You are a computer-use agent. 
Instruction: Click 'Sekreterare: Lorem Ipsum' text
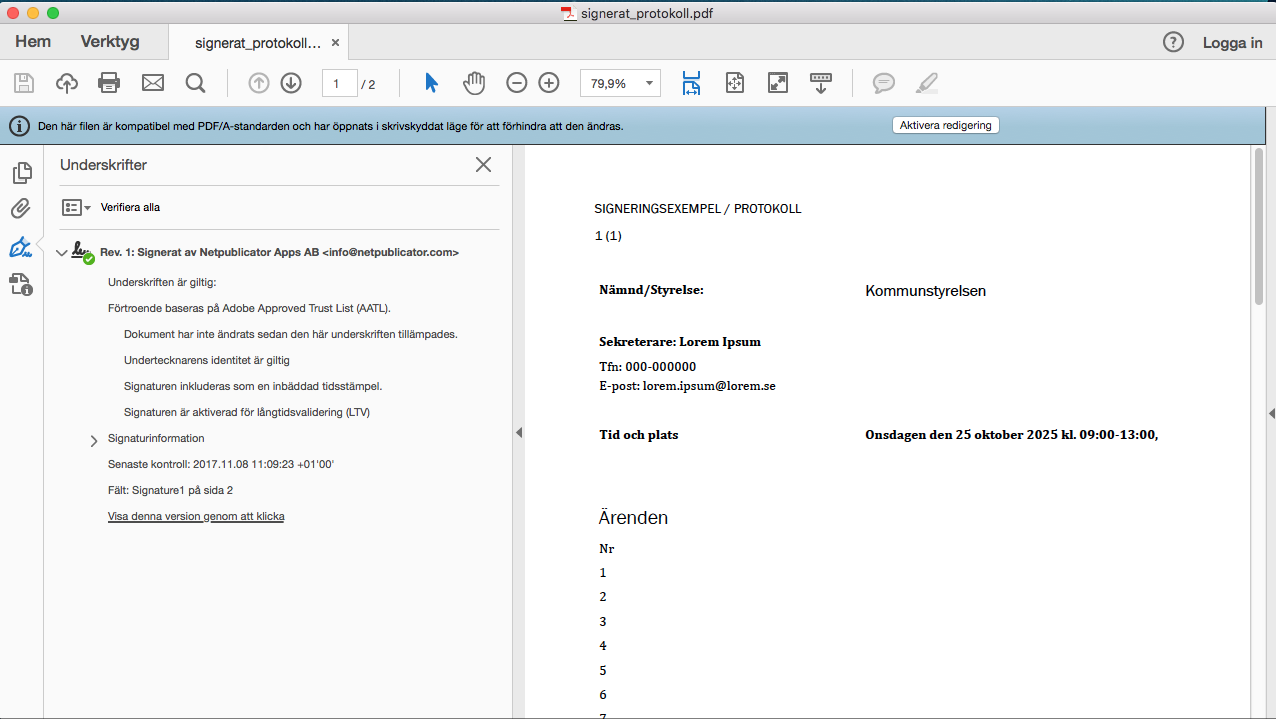680,342
